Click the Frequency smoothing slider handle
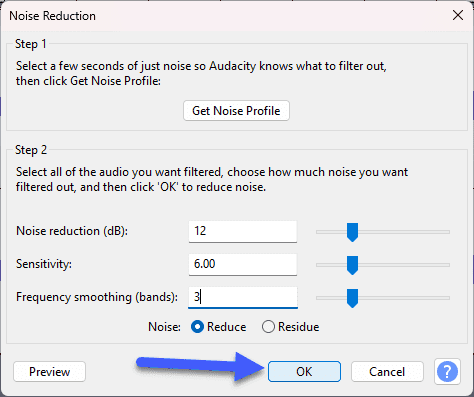474x397 pixels. tap(352, 298)
